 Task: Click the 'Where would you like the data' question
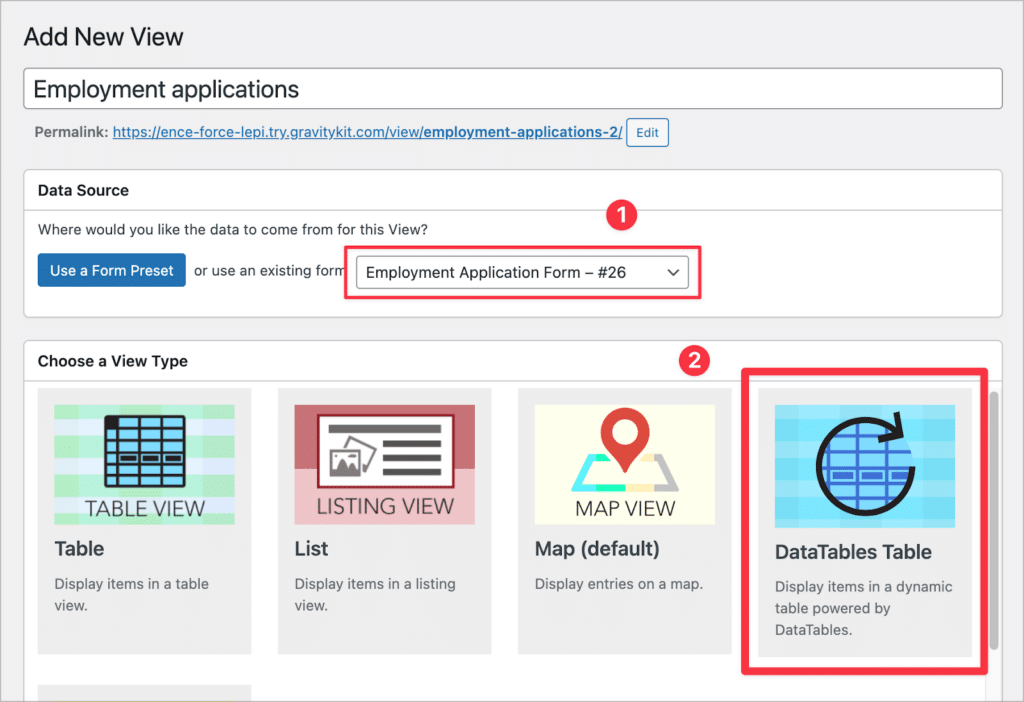click(x=232, y=229)
